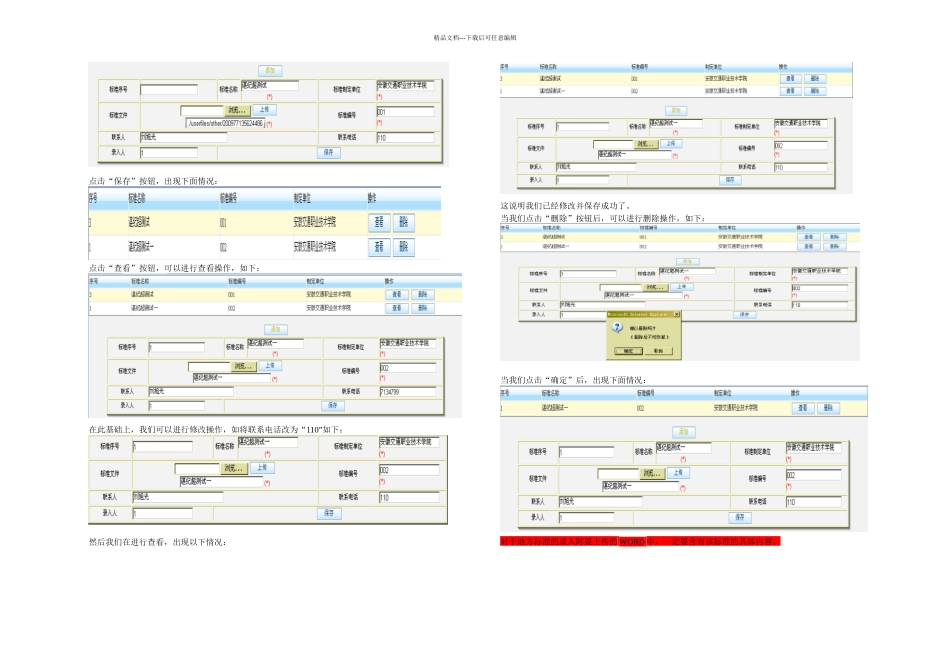Screen dimensions: 950x672
Task: Click the 联系人 field under the 改为“110” caption
Action: pos(178,497)
